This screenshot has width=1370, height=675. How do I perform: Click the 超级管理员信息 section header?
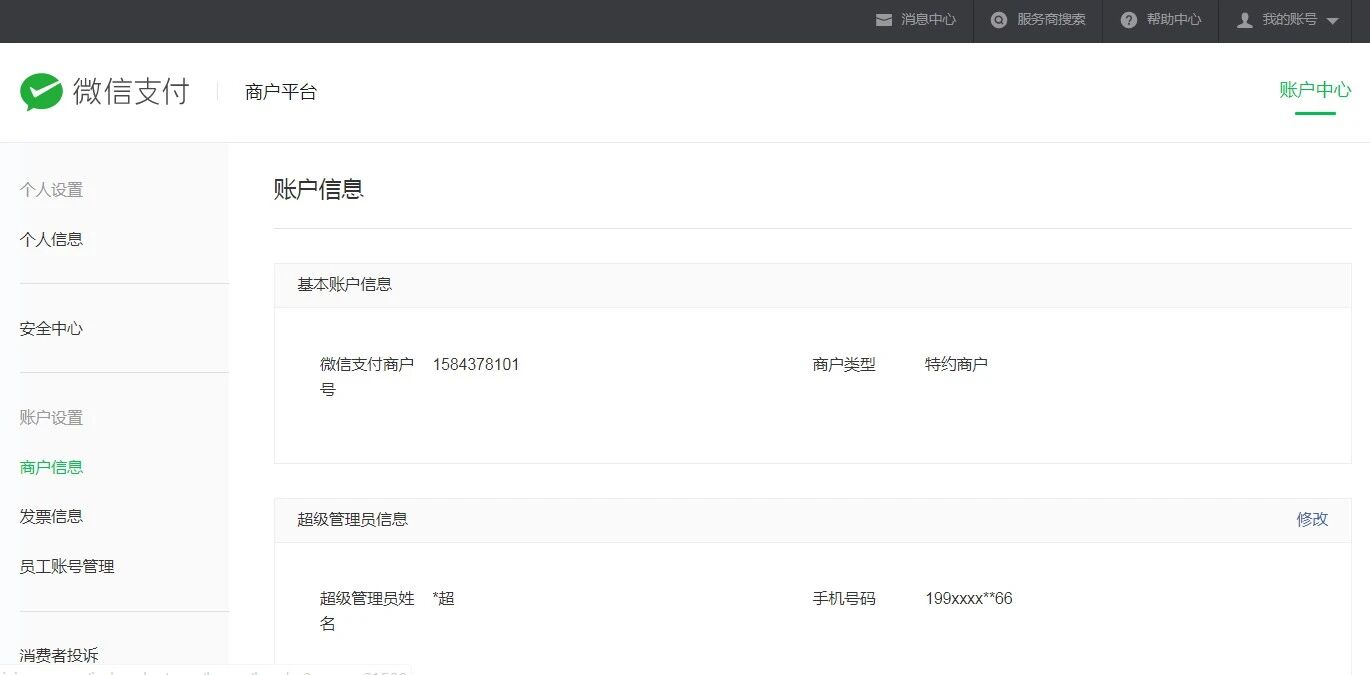tap(353, 519)
